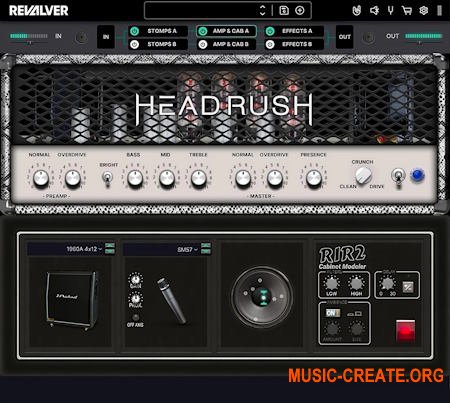
Task: Open the tuner fork icon
Action: coord(390,11)
